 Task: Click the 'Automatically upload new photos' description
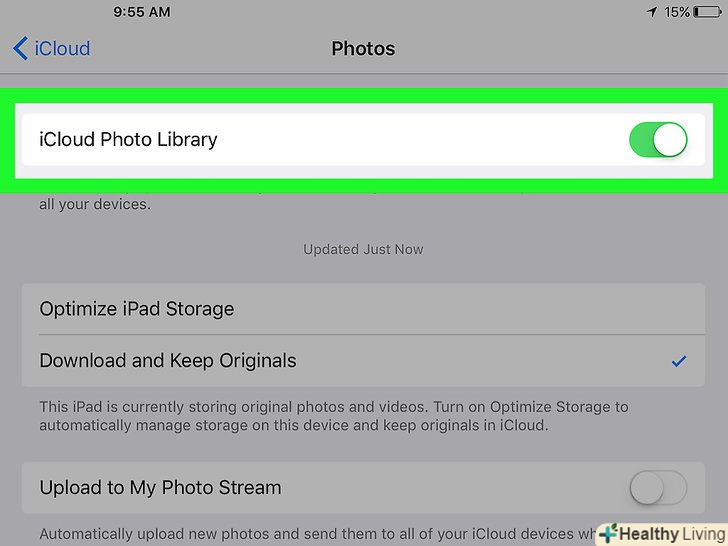300,535
